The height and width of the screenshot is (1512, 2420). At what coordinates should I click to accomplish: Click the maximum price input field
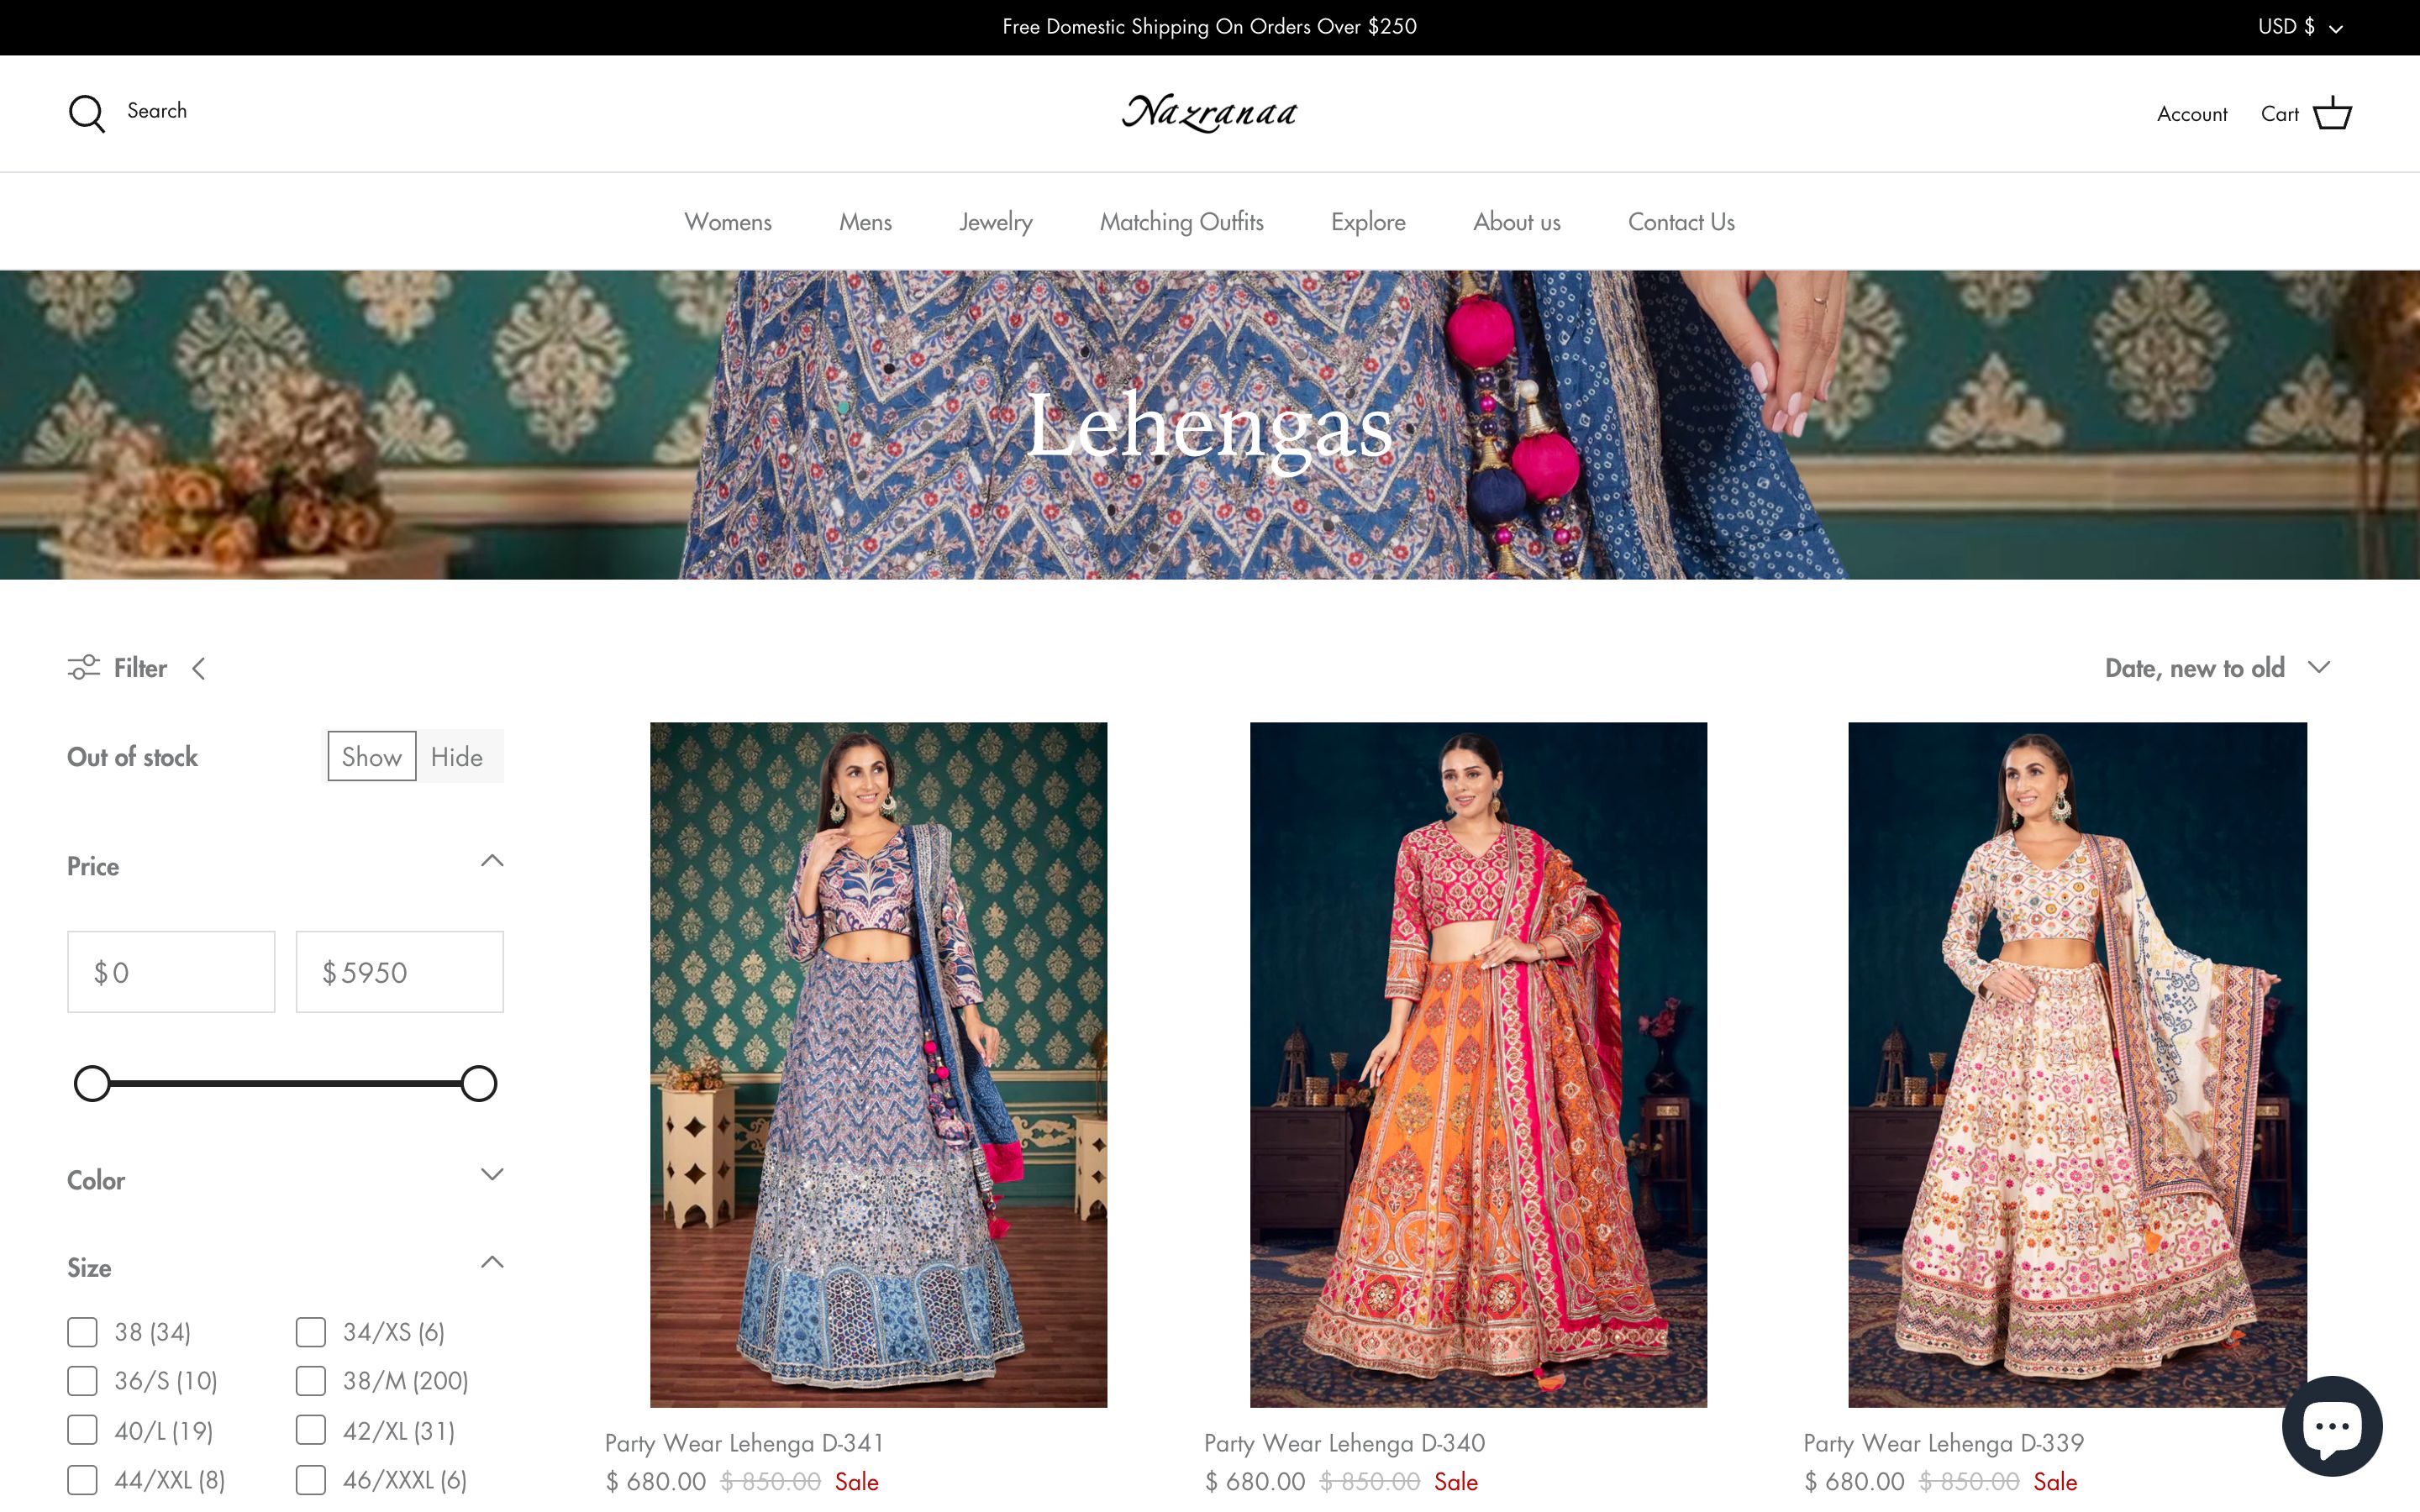tap(399, 971)
